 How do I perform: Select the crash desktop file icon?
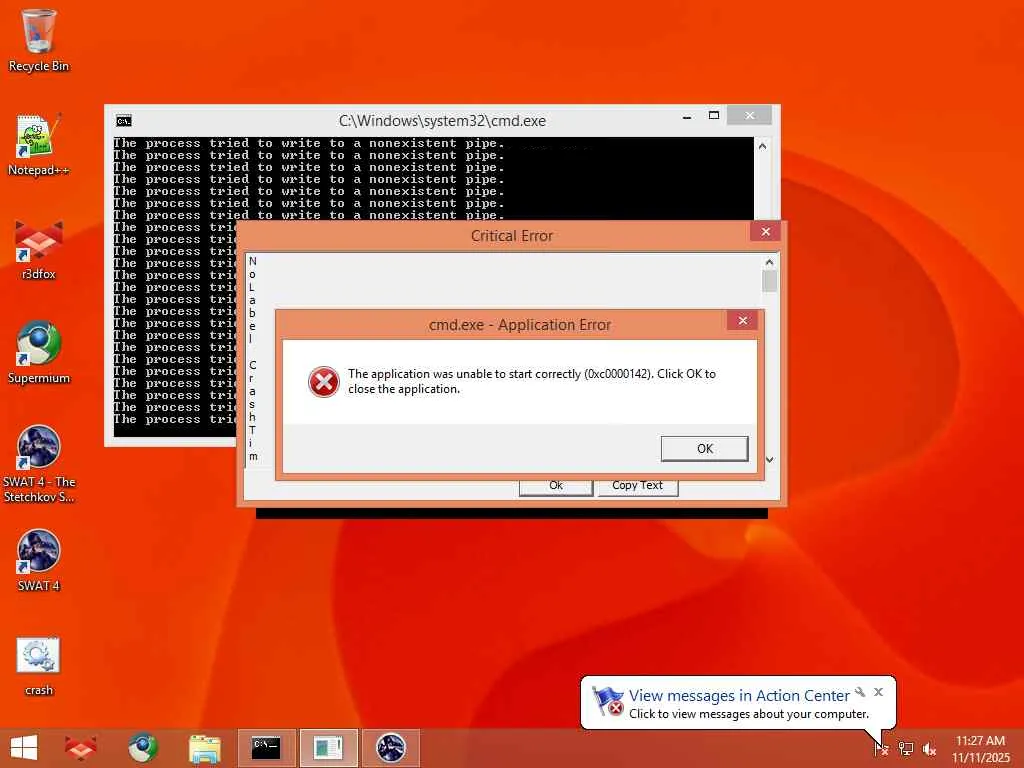point(39,666)
